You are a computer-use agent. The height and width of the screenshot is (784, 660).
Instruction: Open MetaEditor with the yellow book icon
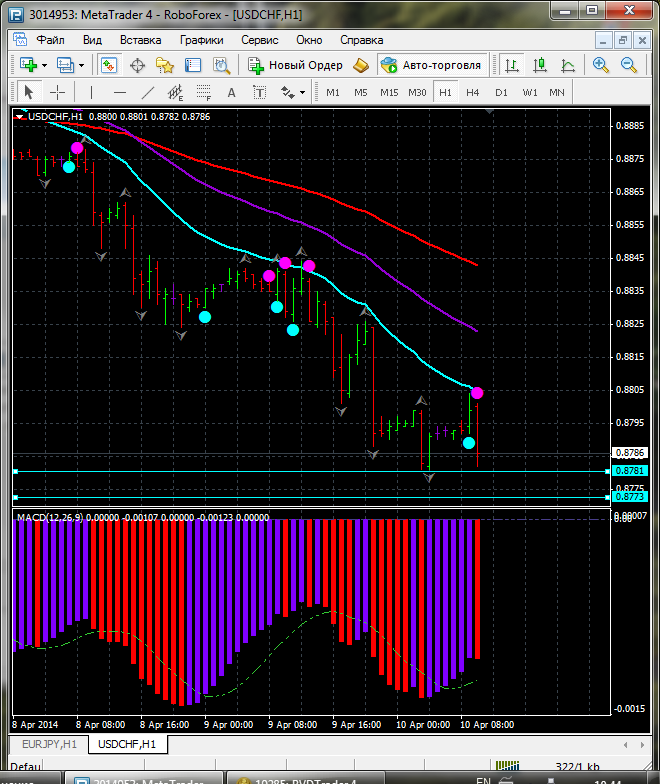[361, 65]
